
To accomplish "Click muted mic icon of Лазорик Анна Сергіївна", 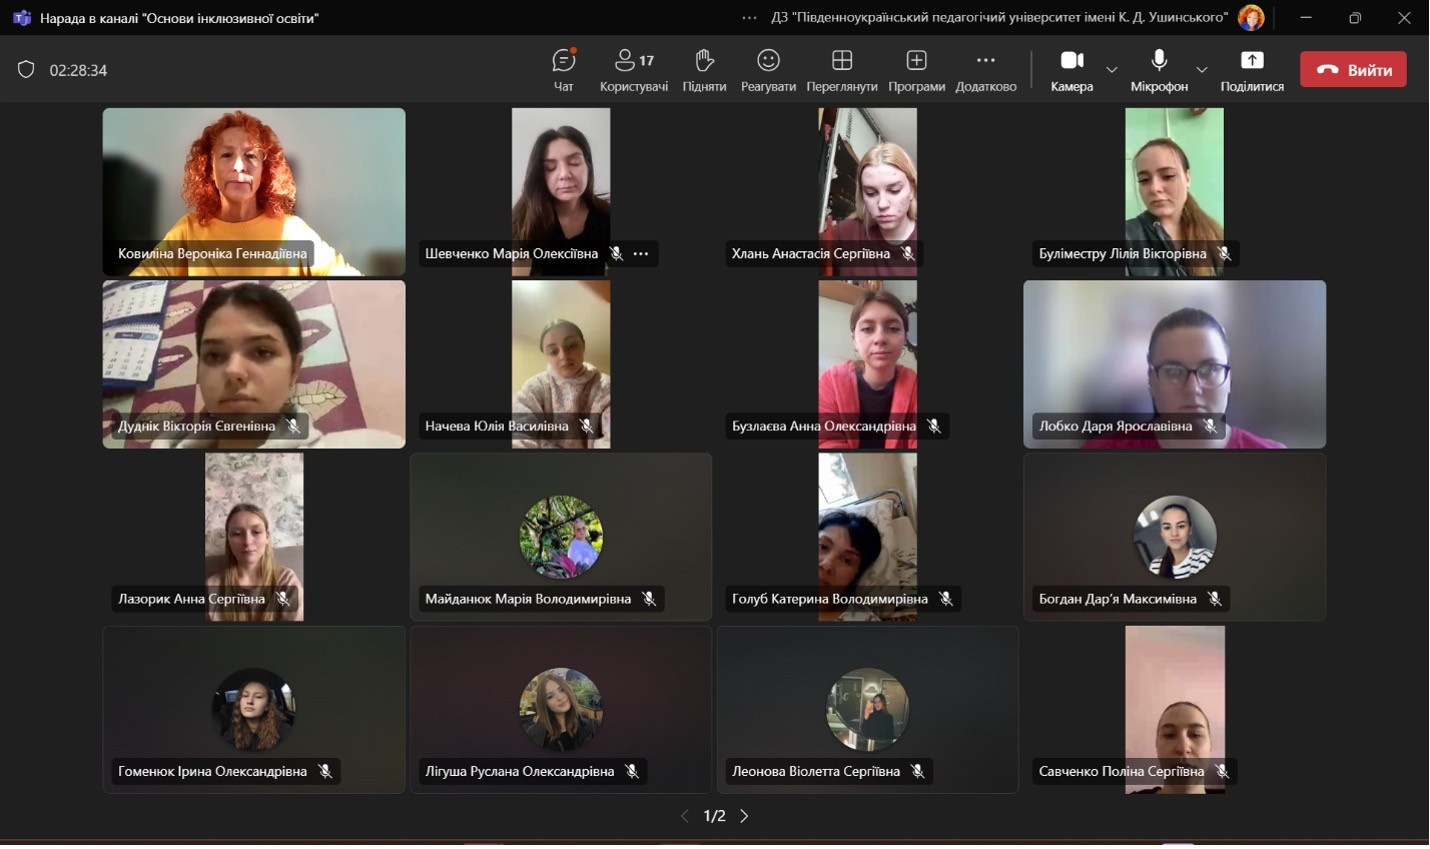I will click(283, 599).
